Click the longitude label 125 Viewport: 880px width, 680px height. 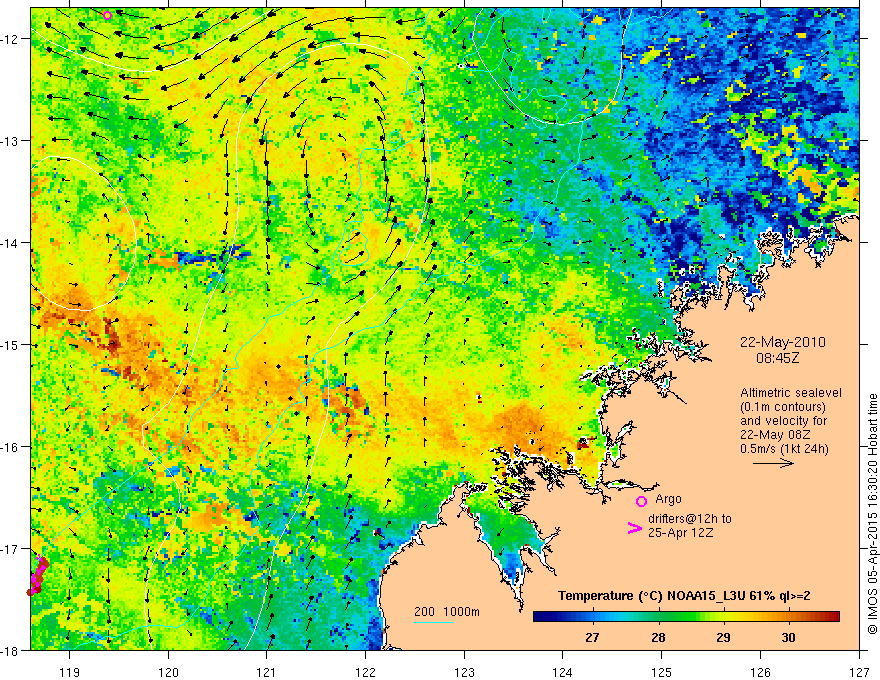click(x=662, y=671)
